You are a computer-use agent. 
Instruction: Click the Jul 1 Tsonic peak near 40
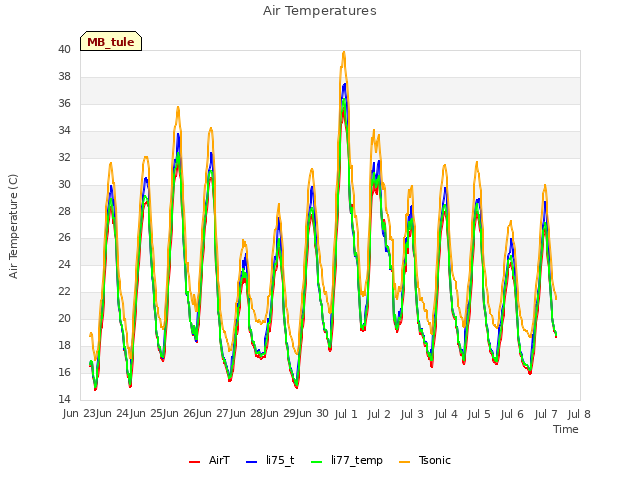pos(344,52)
